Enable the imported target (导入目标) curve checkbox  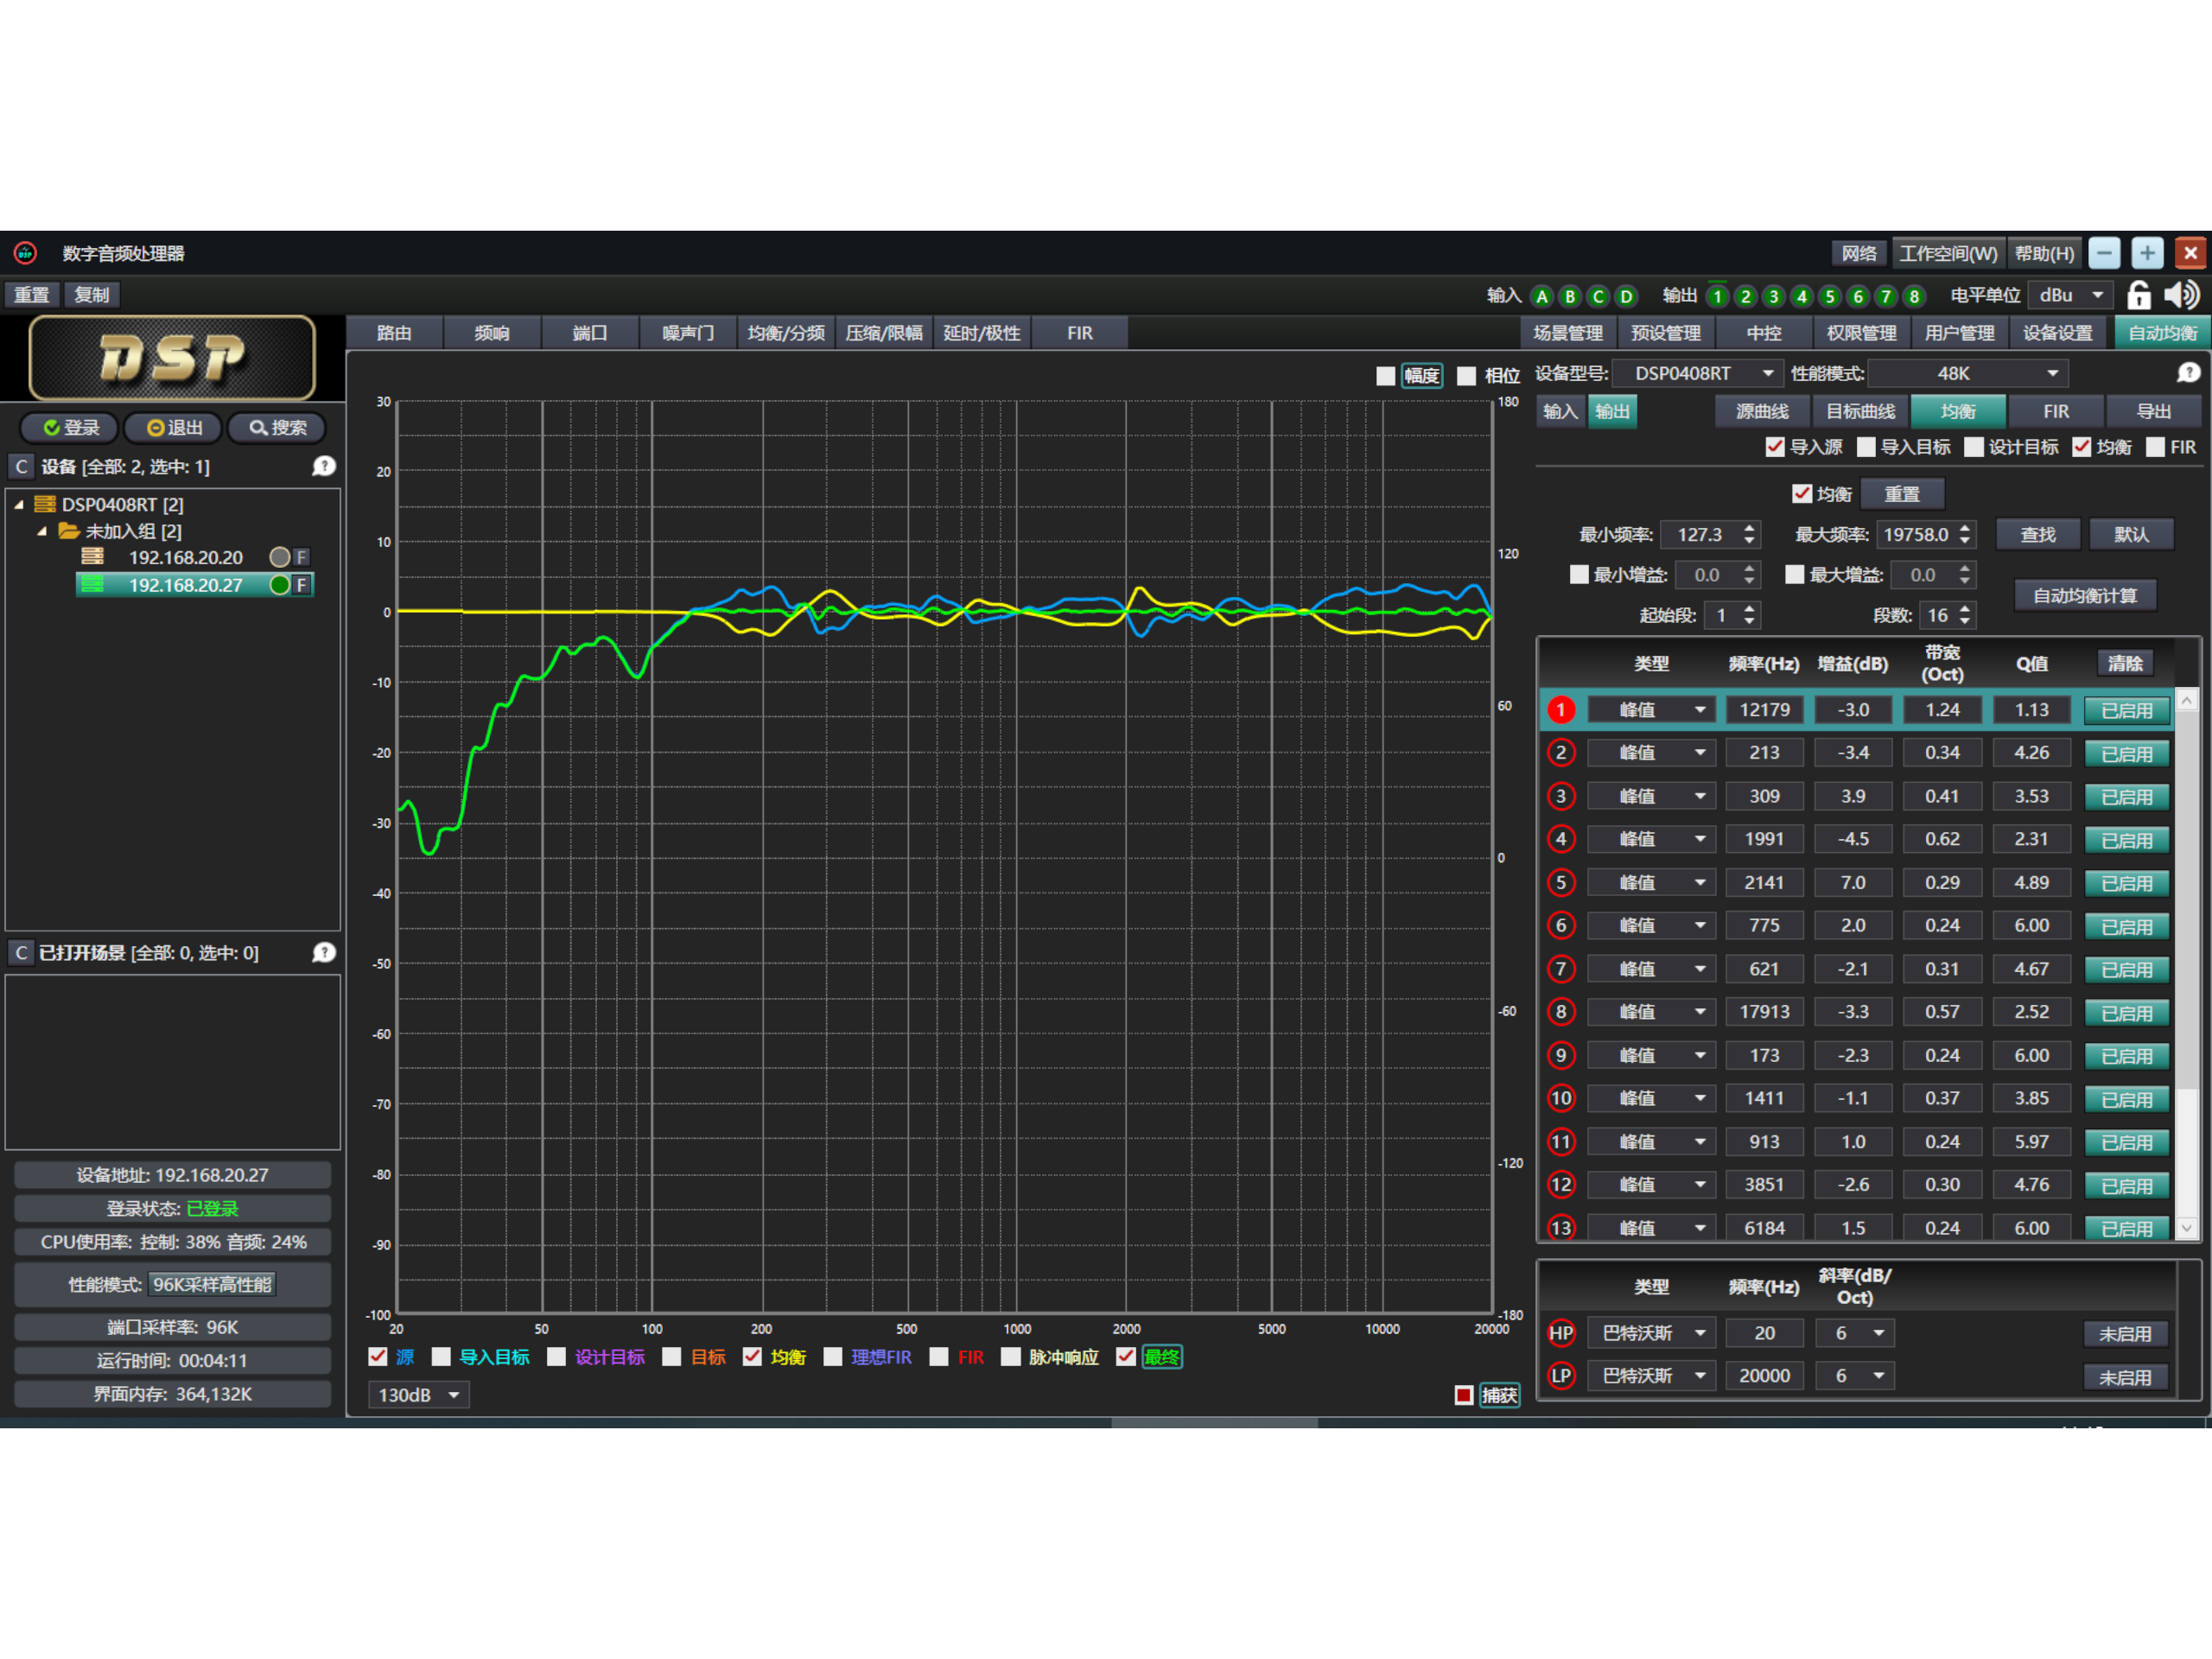point(441,1357)
